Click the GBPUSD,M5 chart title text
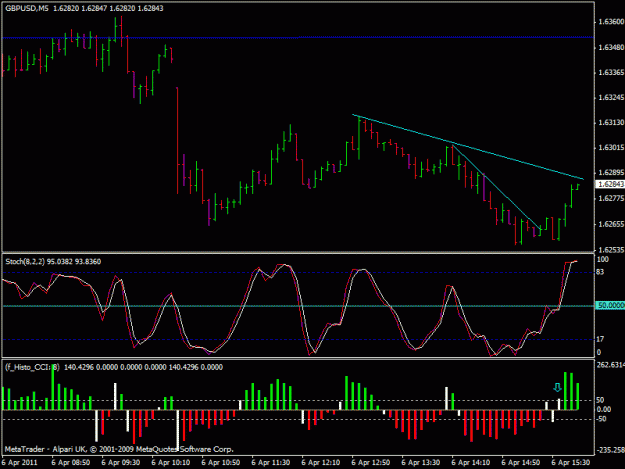 point(27,8)
